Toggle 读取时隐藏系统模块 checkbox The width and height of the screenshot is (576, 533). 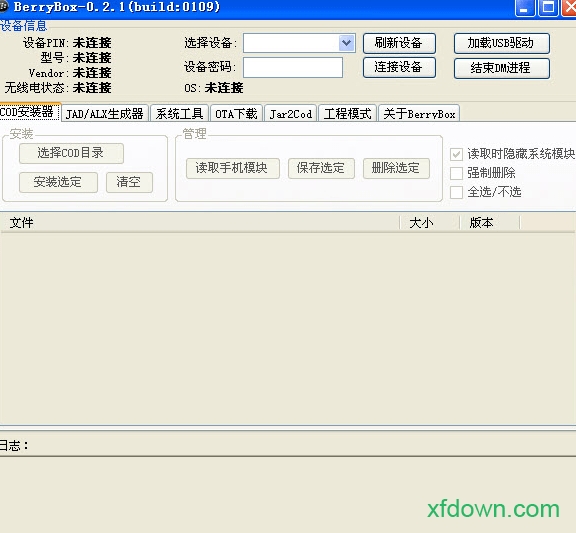coord(456,154)
